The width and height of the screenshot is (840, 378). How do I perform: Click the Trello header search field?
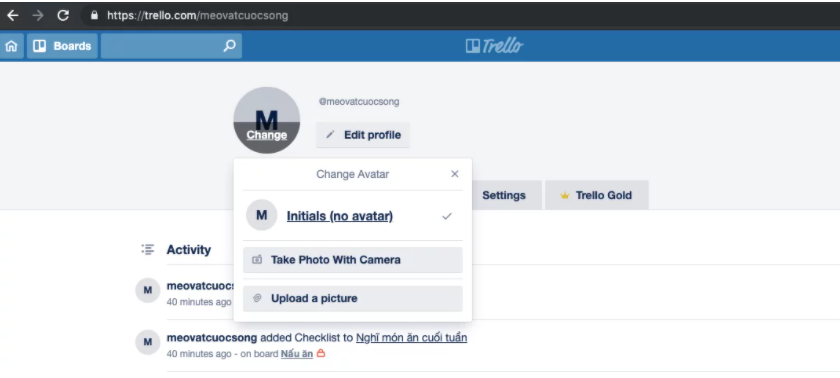171,46
